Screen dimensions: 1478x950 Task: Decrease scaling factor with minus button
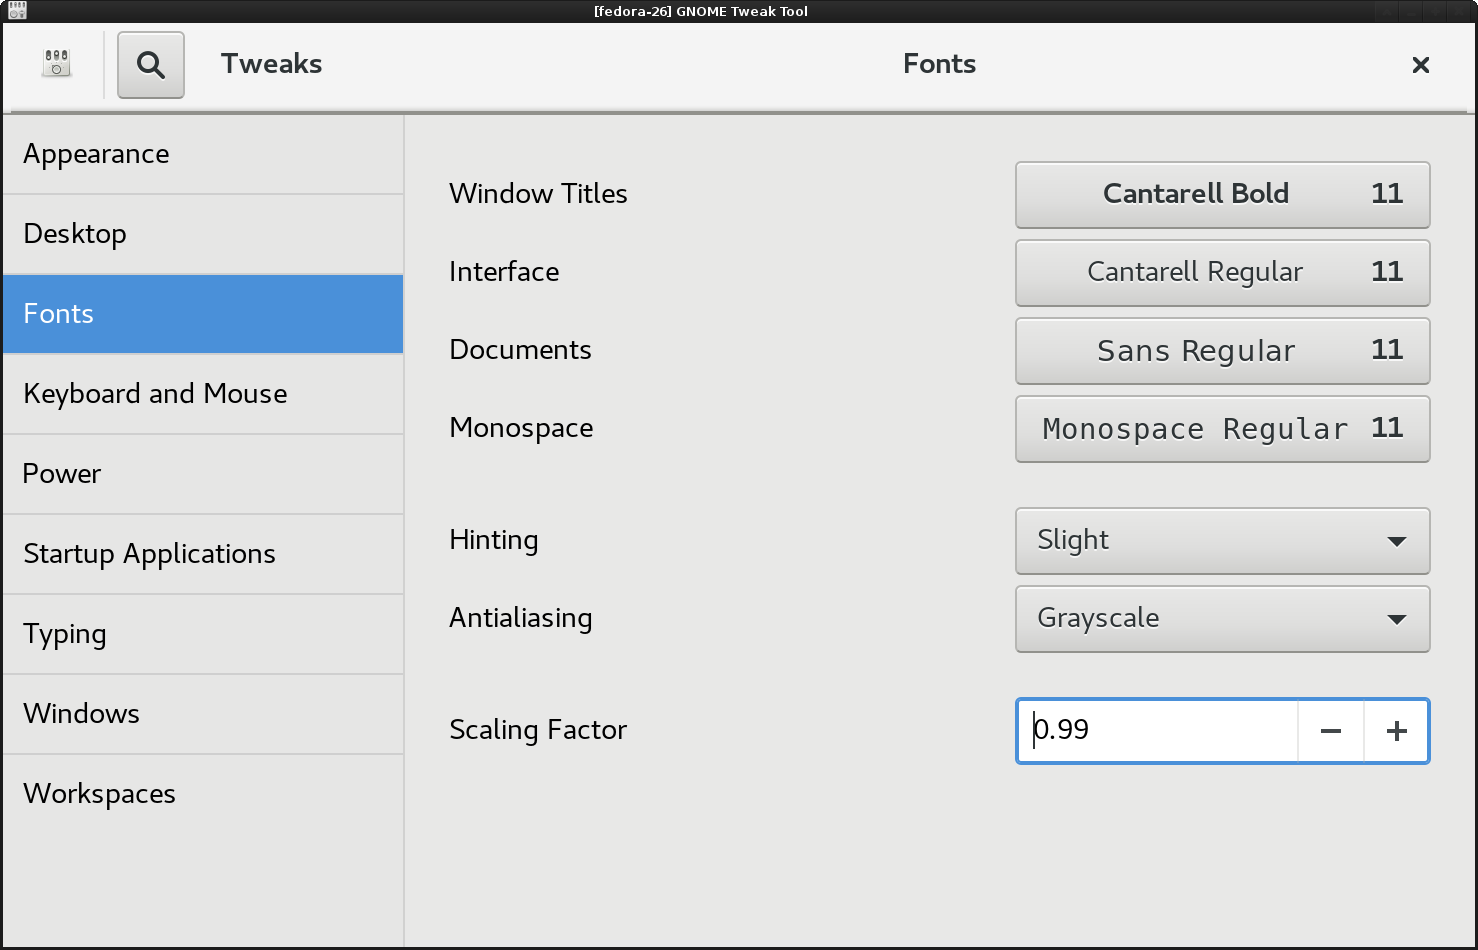tap(1331, 731)
